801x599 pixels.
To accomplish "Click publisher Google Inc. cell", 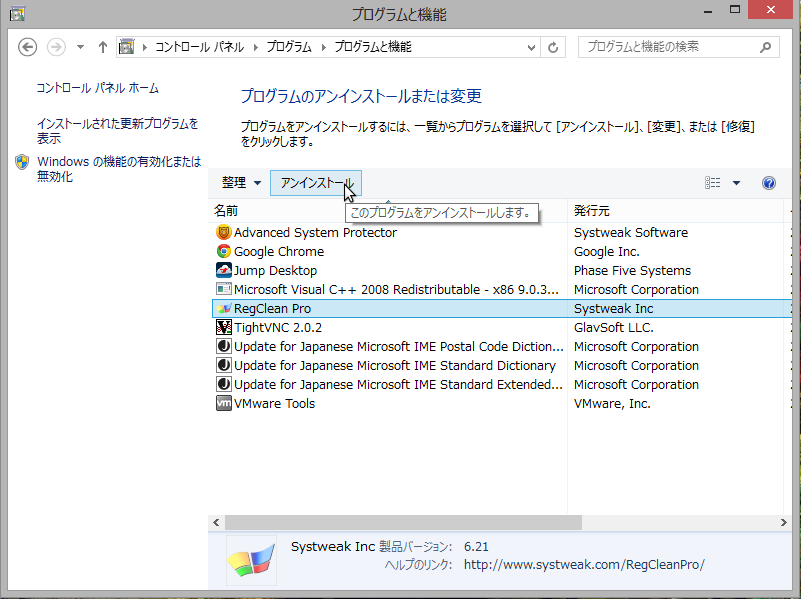I will 606,252.
